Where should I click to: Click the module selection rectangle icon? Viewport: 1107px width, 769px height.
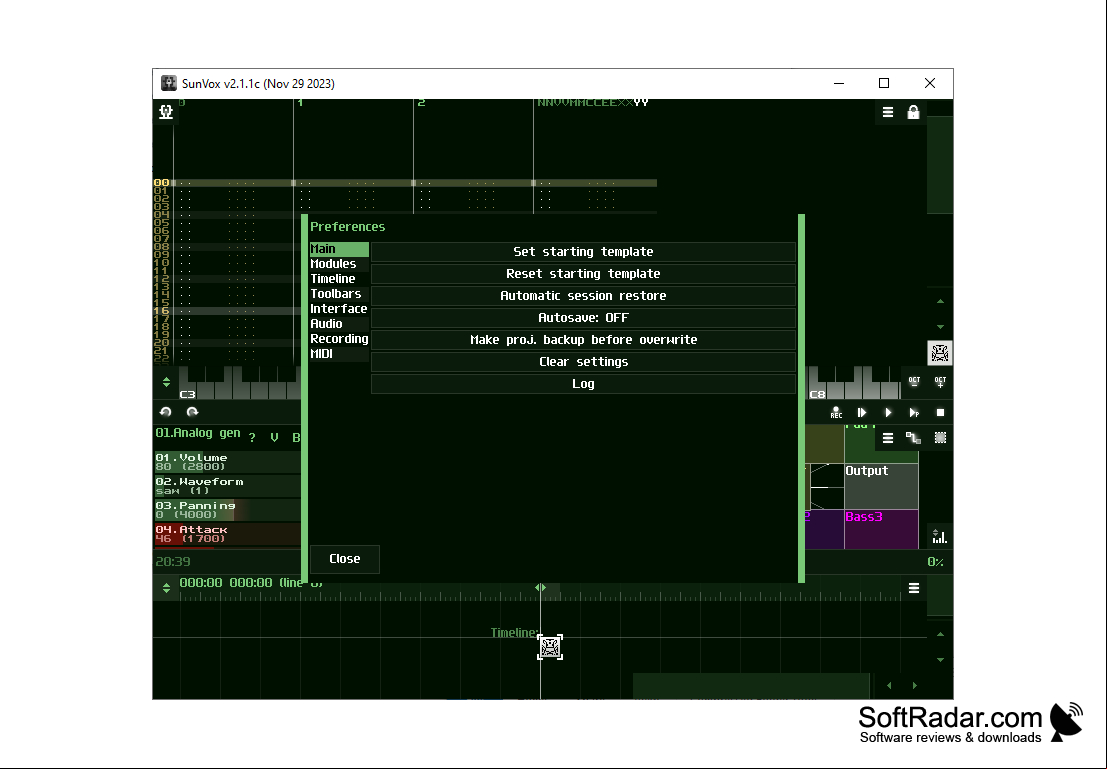point(940,438)
